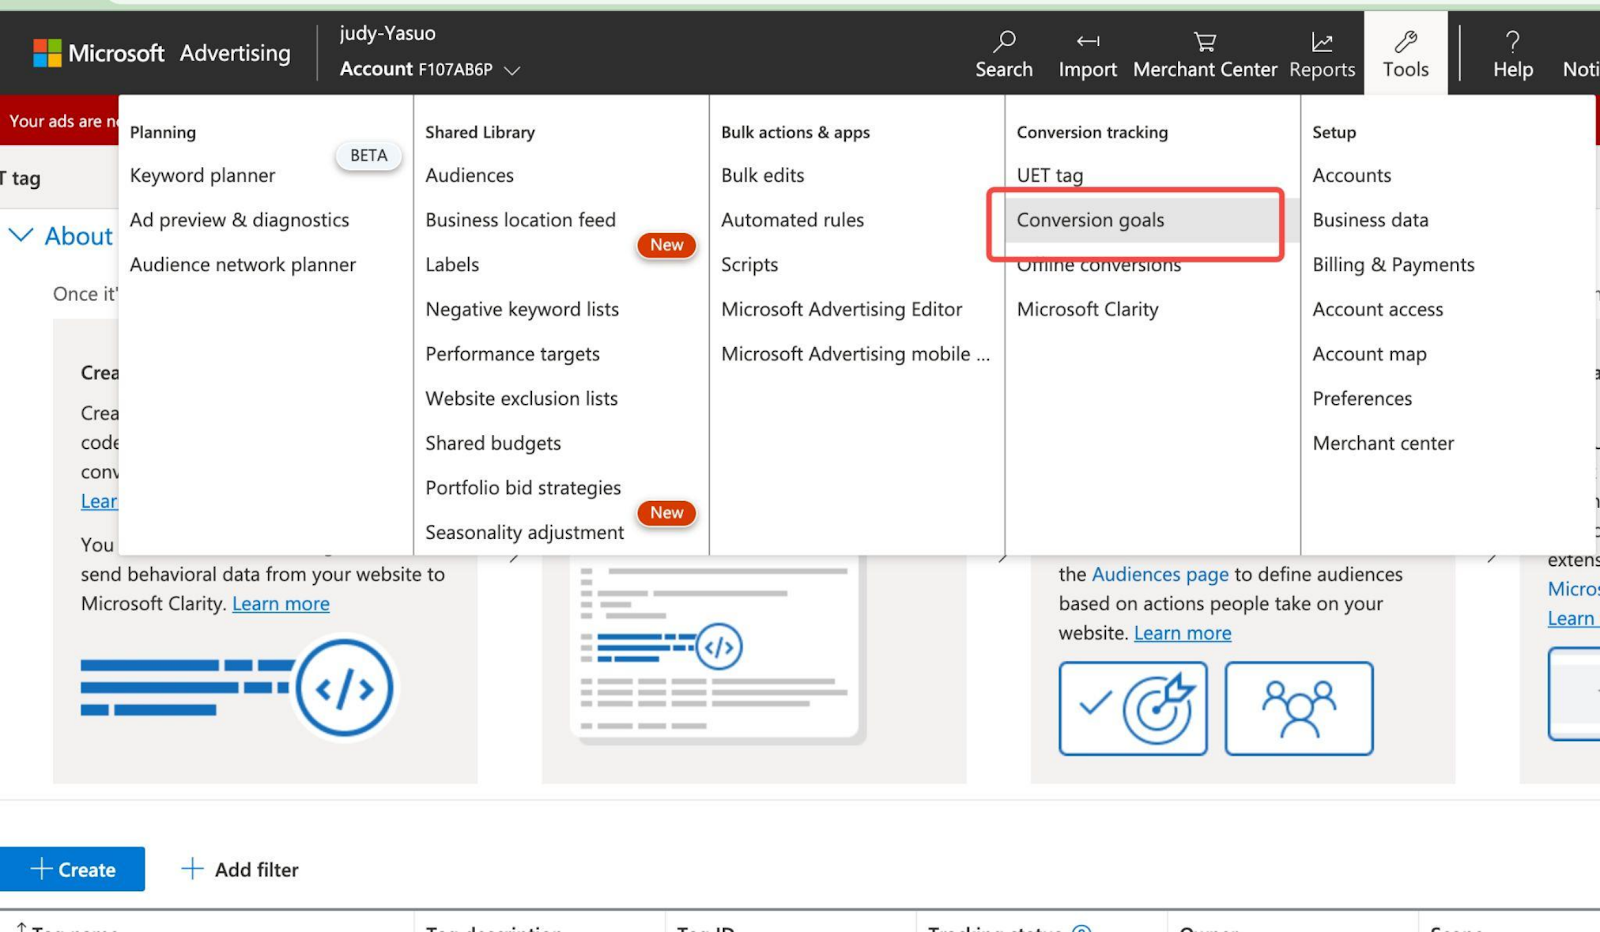Open Website exclusion lists
The width and height of the screenshot is (1600, 932).
point(521,398)
